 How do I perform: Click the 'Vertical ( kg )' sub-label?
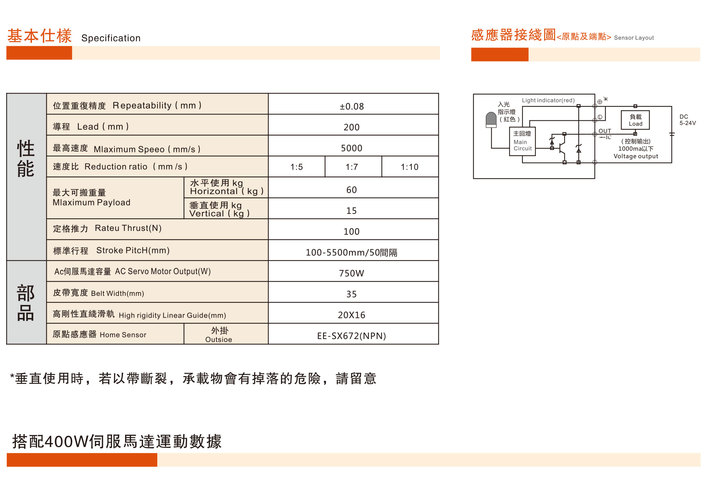point(219,213)
